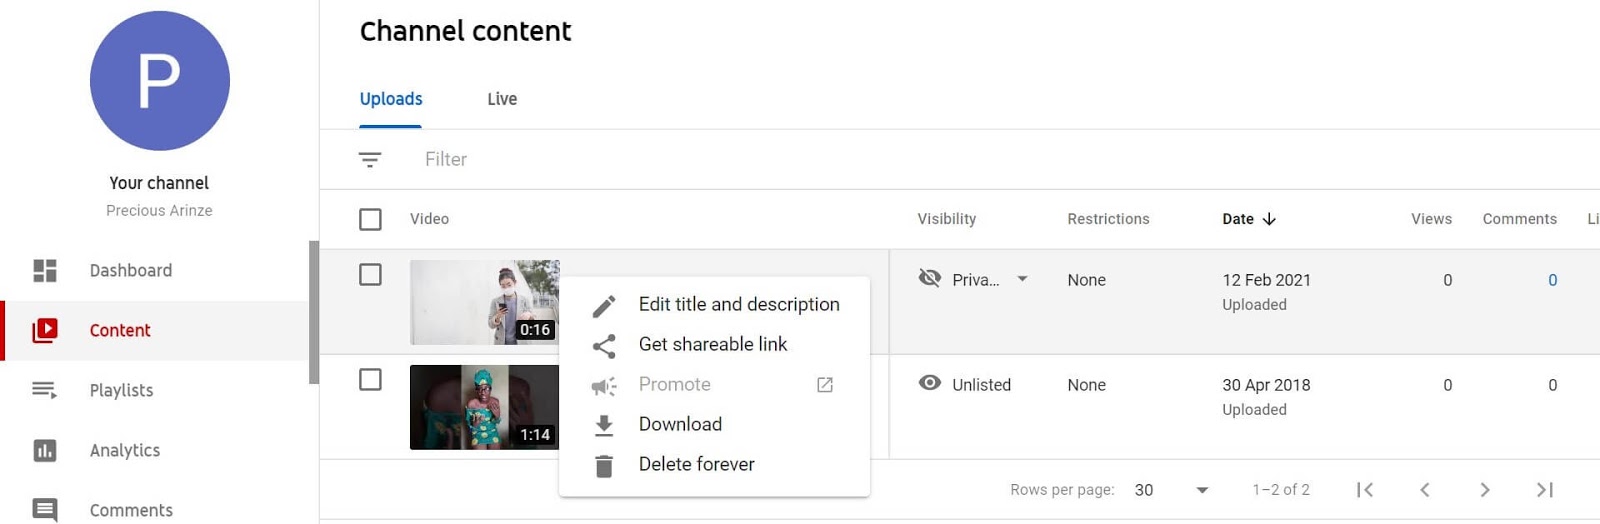The width and height of the screenshot is (1600, 524).
Task: Open Playlists in the sidebar
Action: coord(121,390)
